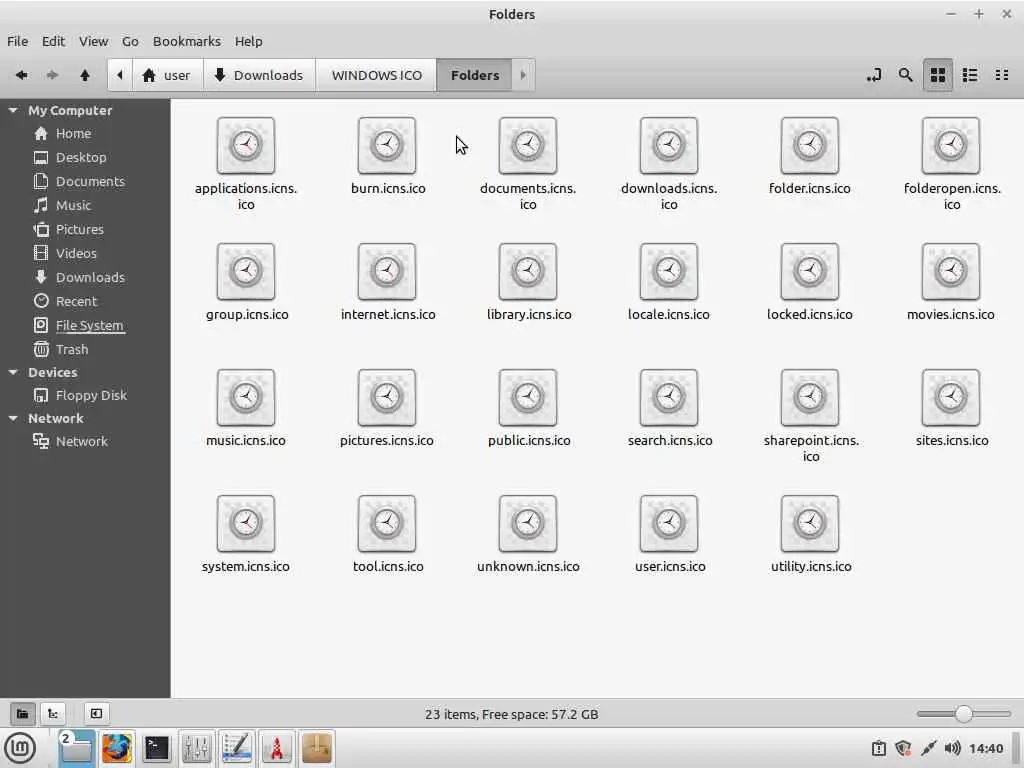1024x768 pixels.
Task: Open the clock showing 14:40
Action: 985,748
